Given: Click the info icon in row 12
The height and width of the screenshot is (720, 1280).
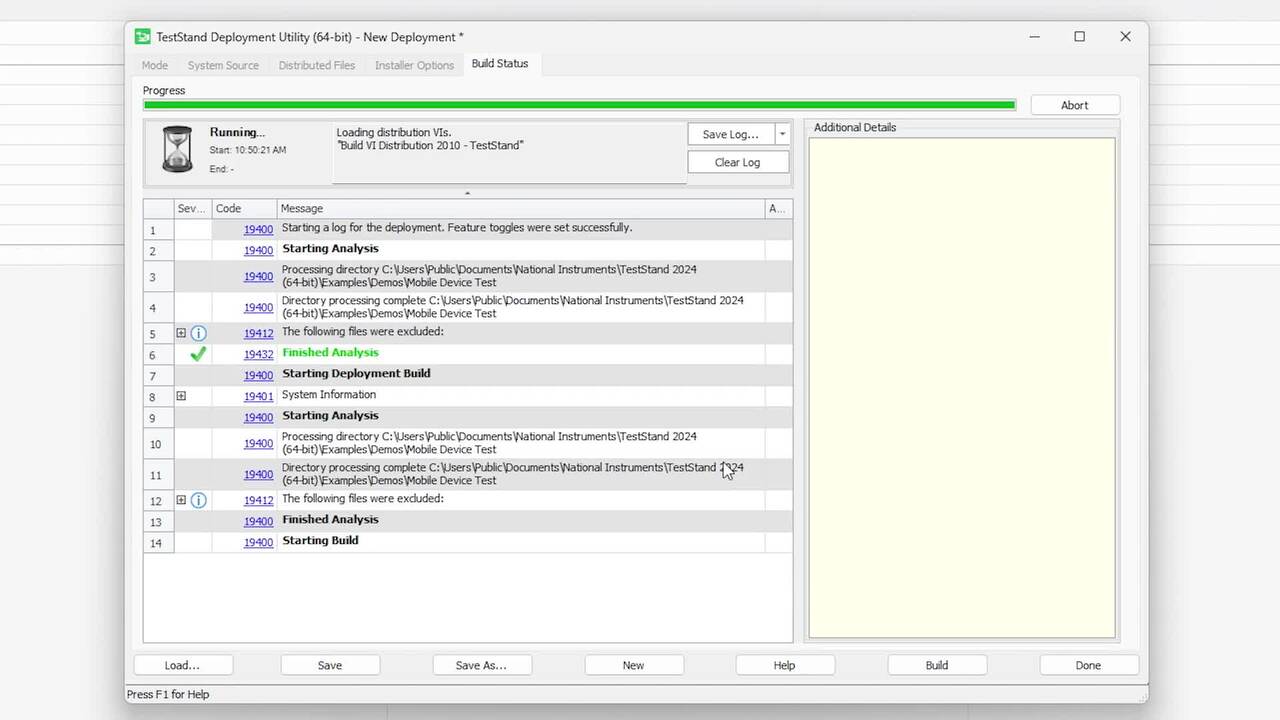Looking at the screenshot, I should pos(198,500).
